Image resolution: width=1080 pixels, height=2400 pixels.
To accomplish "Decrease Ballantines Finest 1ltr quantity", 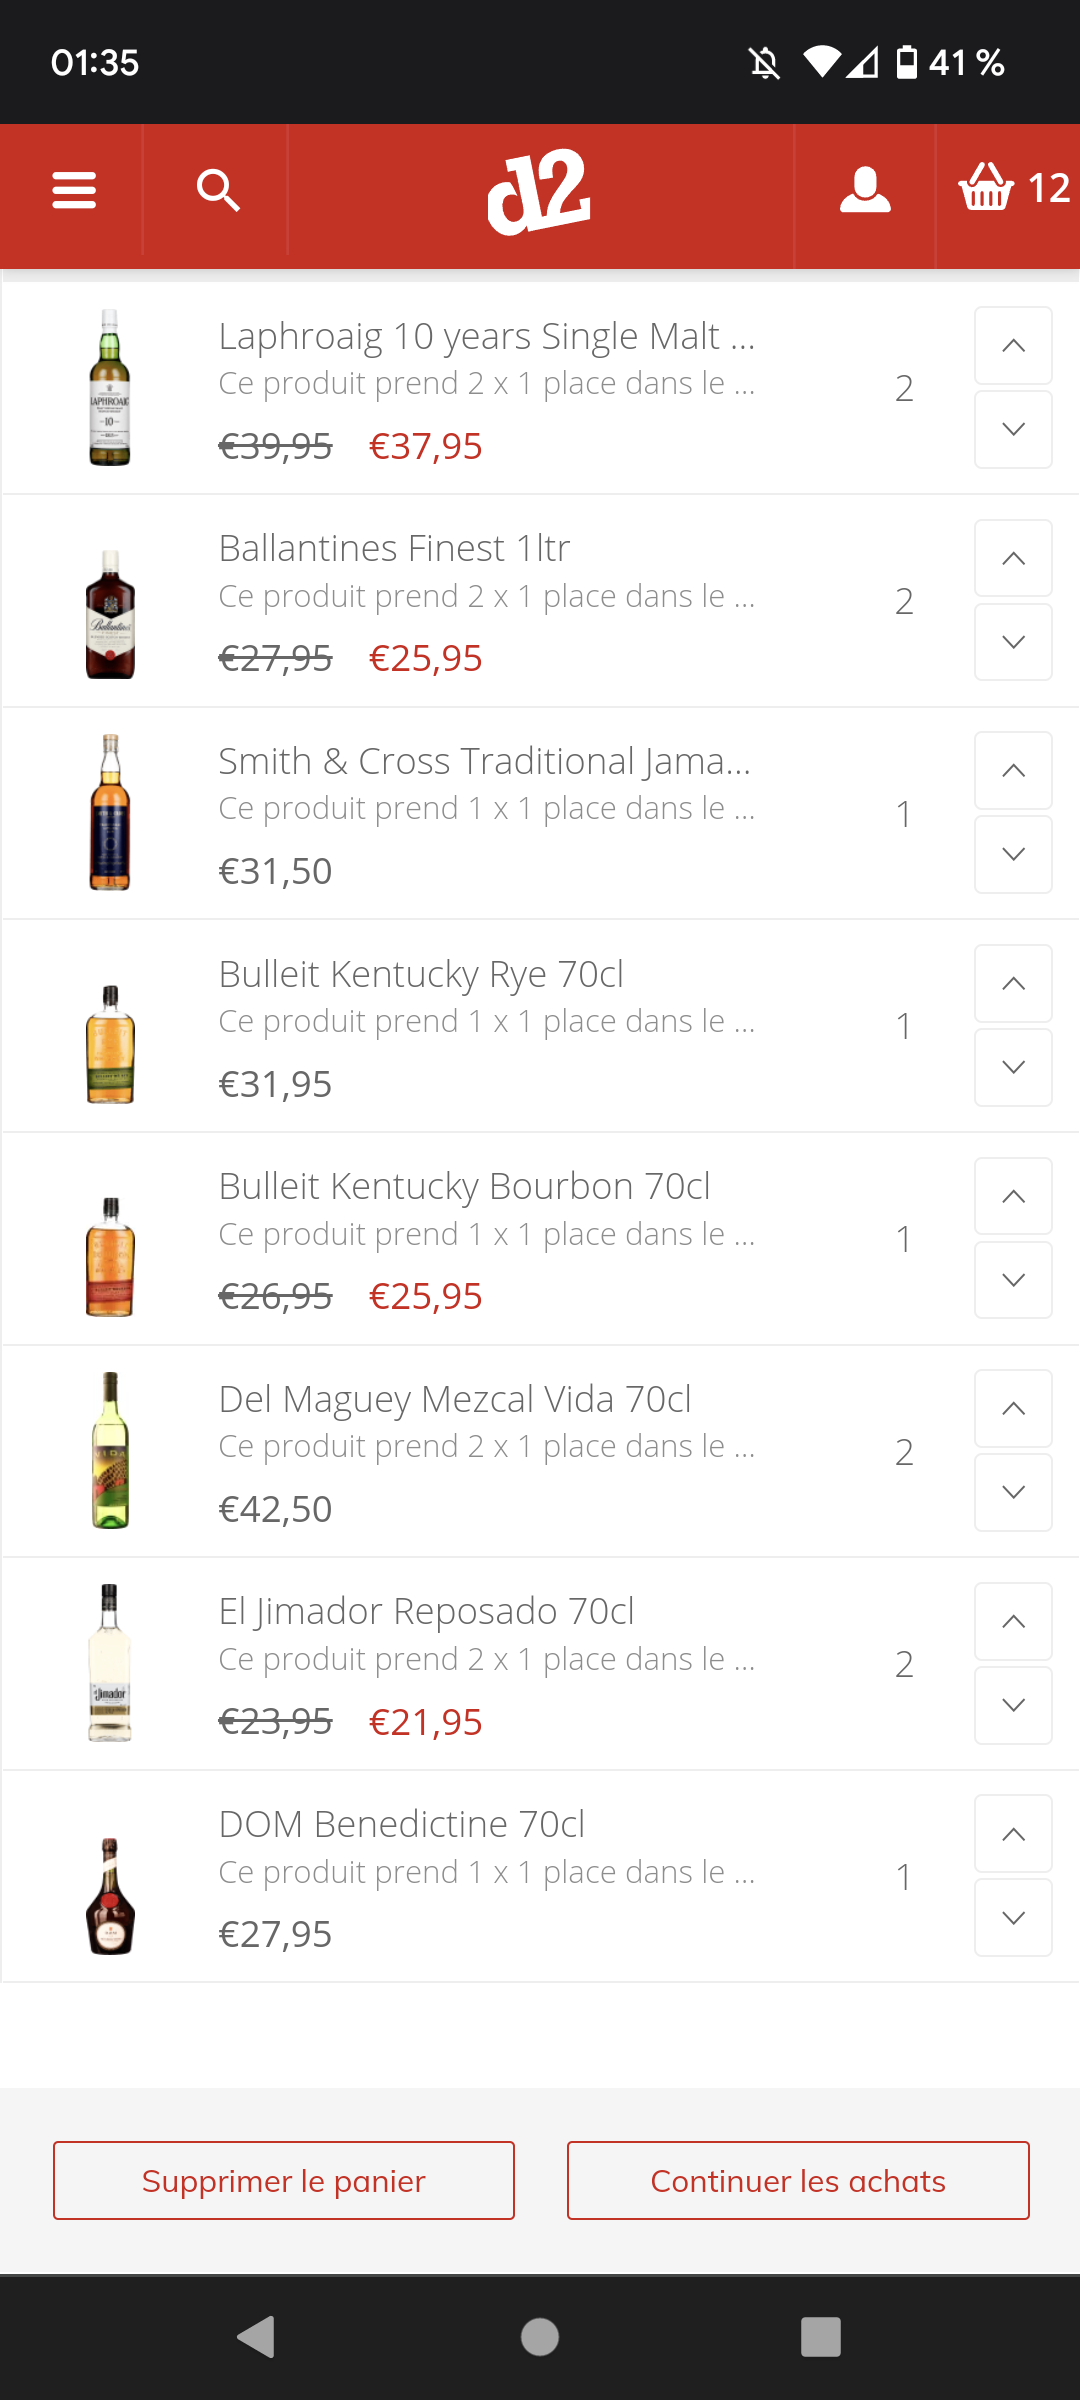I will (x=1013, y=642).
